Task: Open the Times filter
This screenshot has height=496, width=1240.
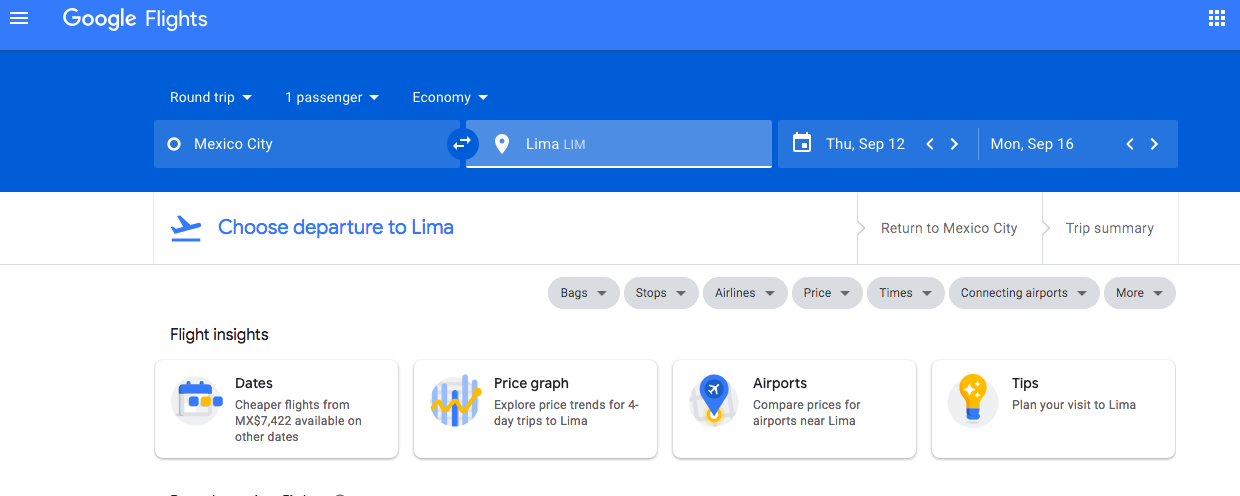Action: [906, 293]
